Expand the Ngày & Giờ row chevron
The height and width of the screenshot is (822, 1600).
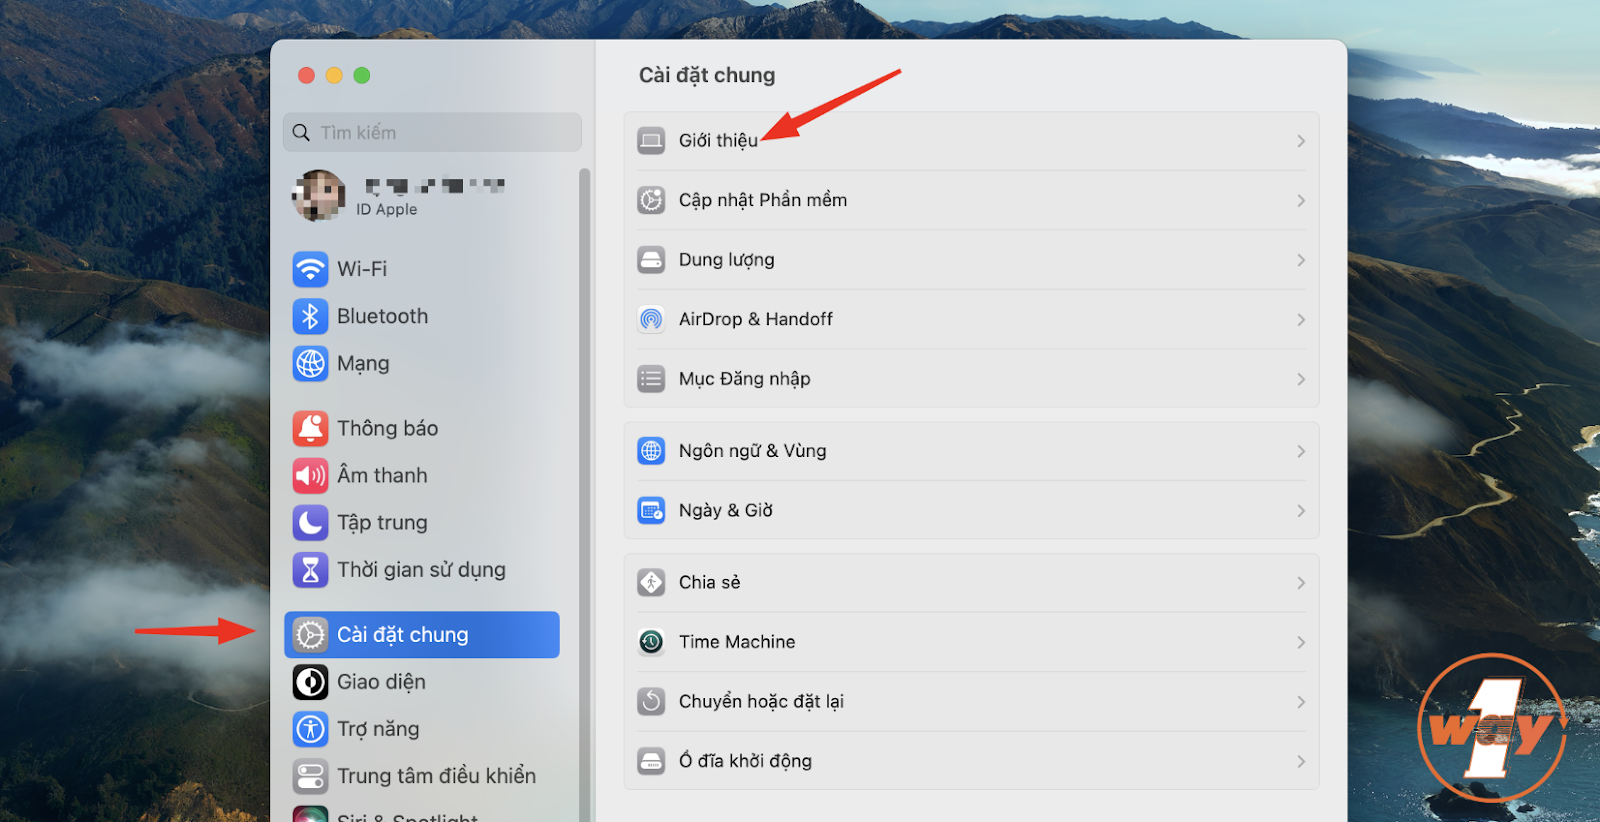coord(1301,511)
